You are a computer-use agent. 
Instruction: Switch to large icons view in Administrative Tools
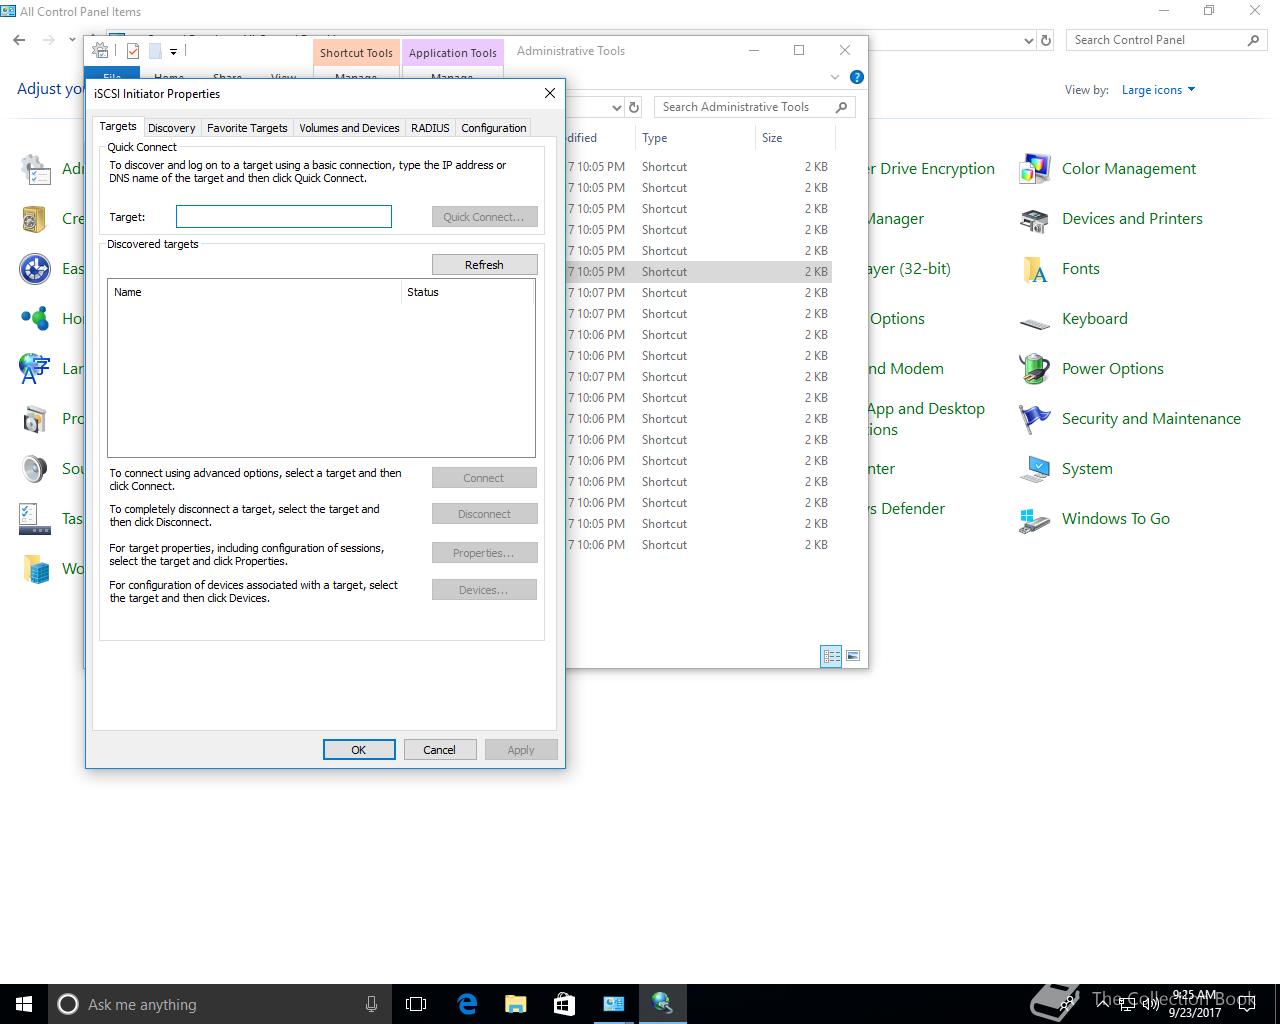pos(853,656)
